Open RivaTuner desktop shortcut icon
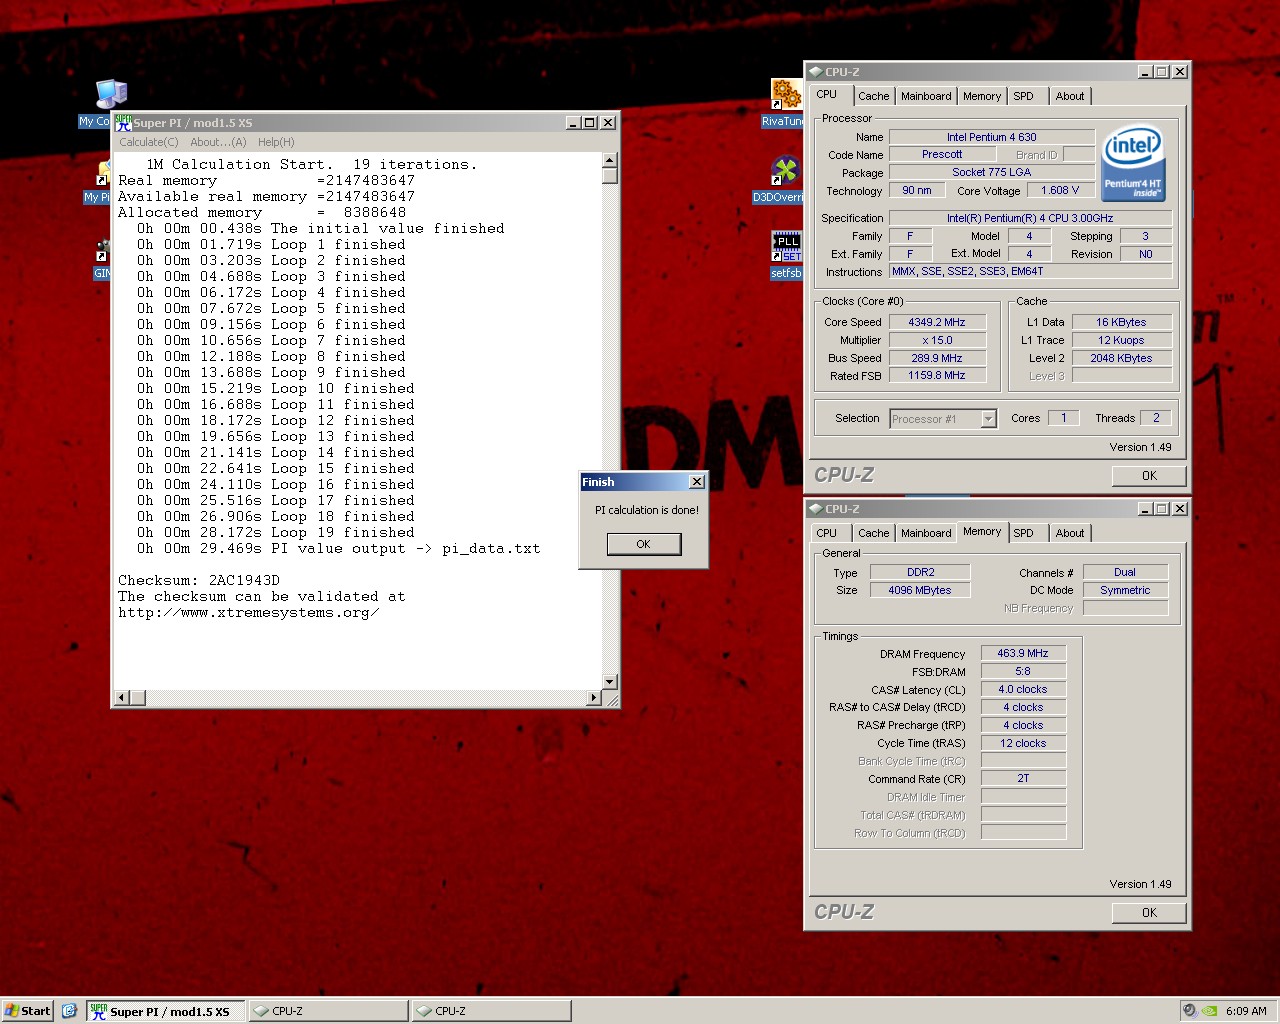 [786, 95]
